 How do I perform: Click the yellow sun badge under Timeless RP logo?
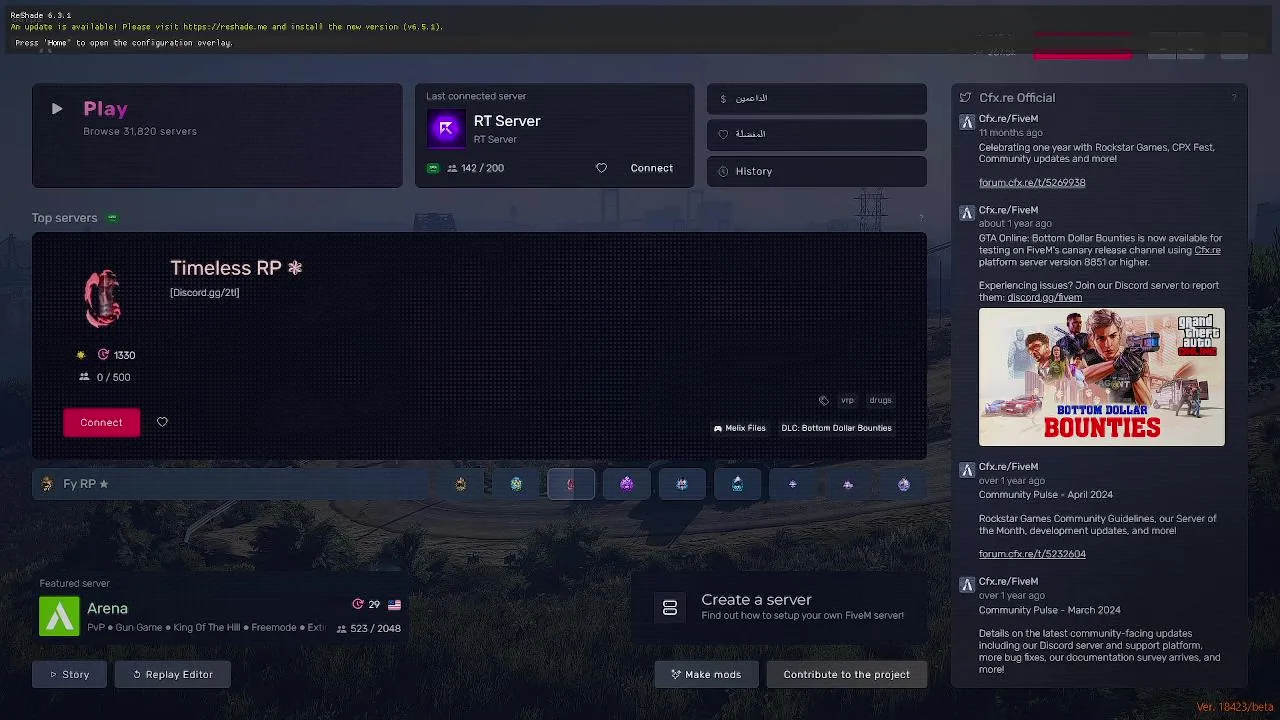tap(81, 355)
